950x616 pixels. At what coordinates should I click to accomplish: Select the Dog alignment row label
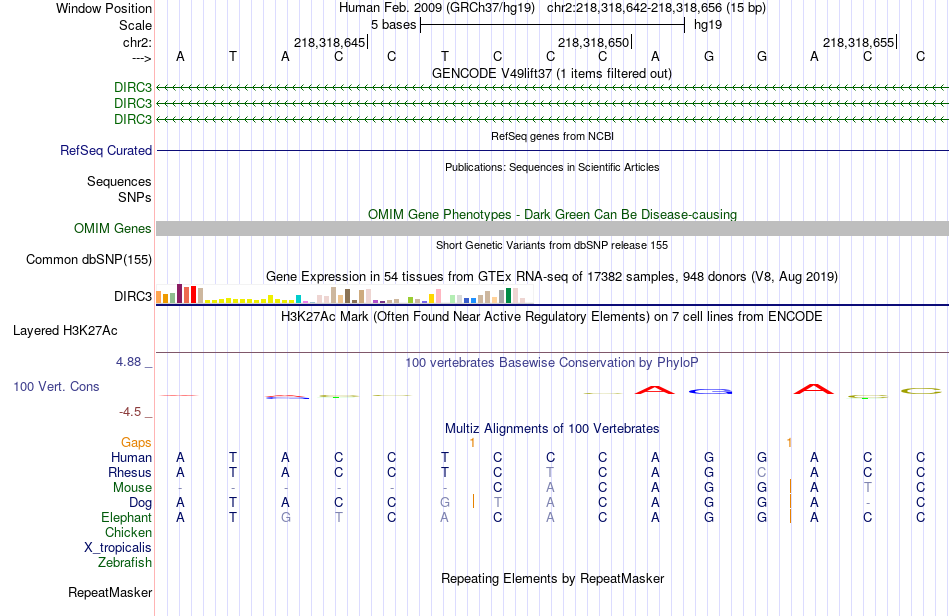point(141,503)
